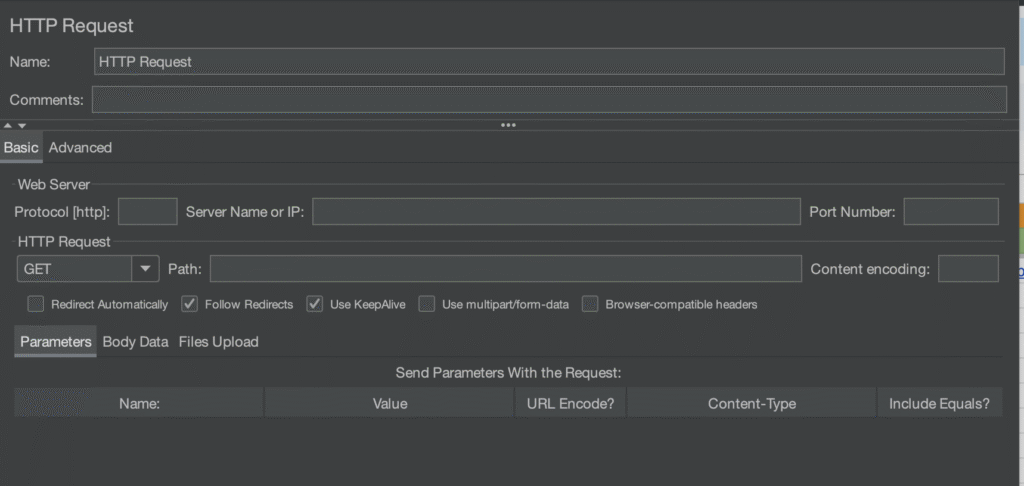Screen dimensions: 1024x486
Task: Click the Include Equals? column header
Action: pos(939,404)
